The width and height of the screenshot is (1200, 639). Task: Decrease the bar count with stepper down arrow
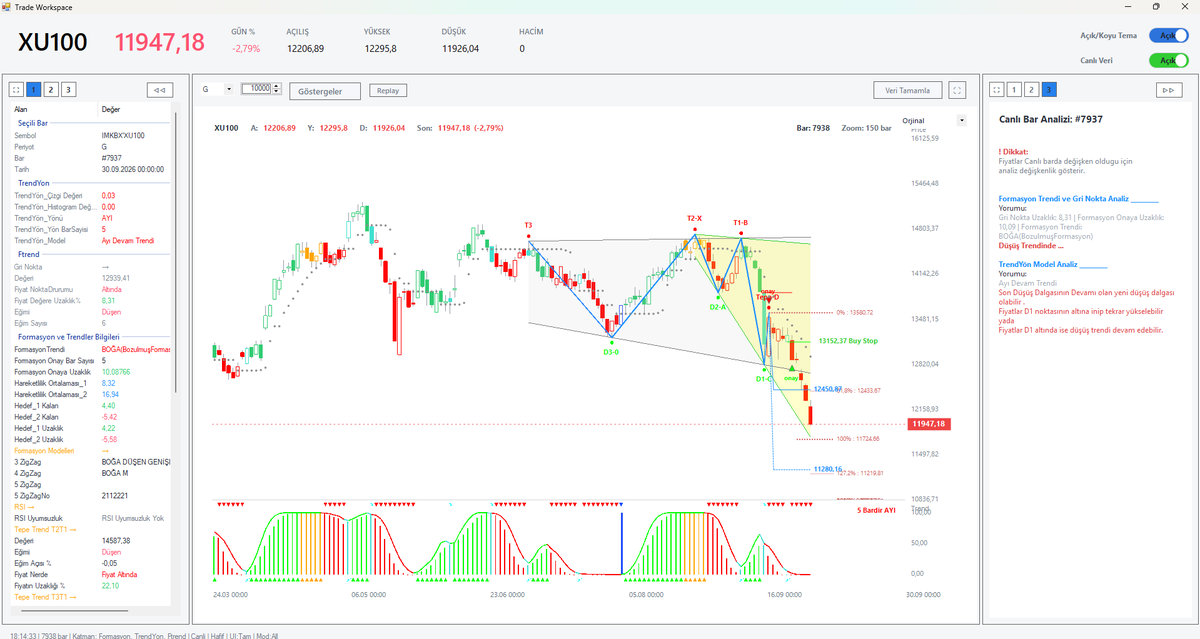(275, 92)
